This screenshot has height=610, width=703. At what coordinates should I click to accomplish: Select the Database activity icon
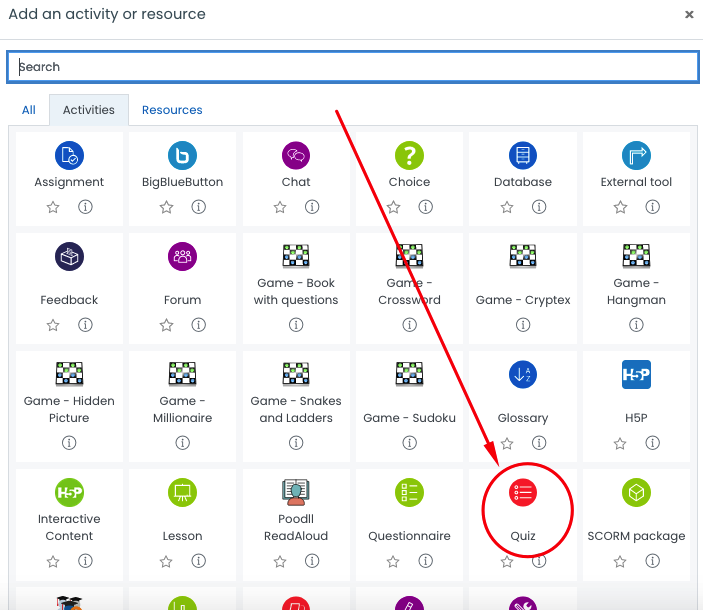523,156
